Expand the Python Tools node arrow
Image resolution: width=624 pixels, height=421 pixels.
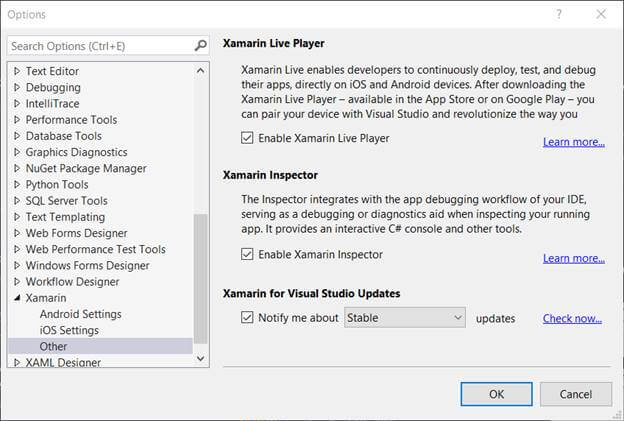(17, 184)
